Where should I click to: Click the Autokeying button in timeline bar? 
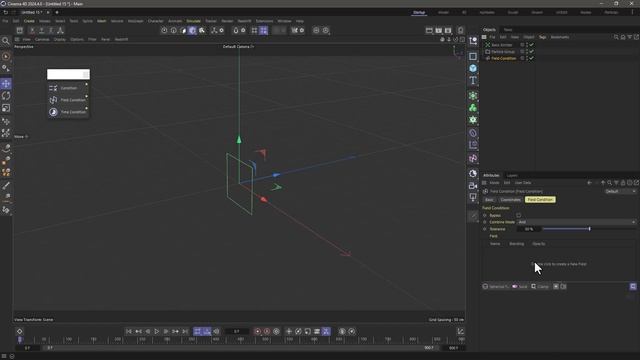click(x=267, y=331)
